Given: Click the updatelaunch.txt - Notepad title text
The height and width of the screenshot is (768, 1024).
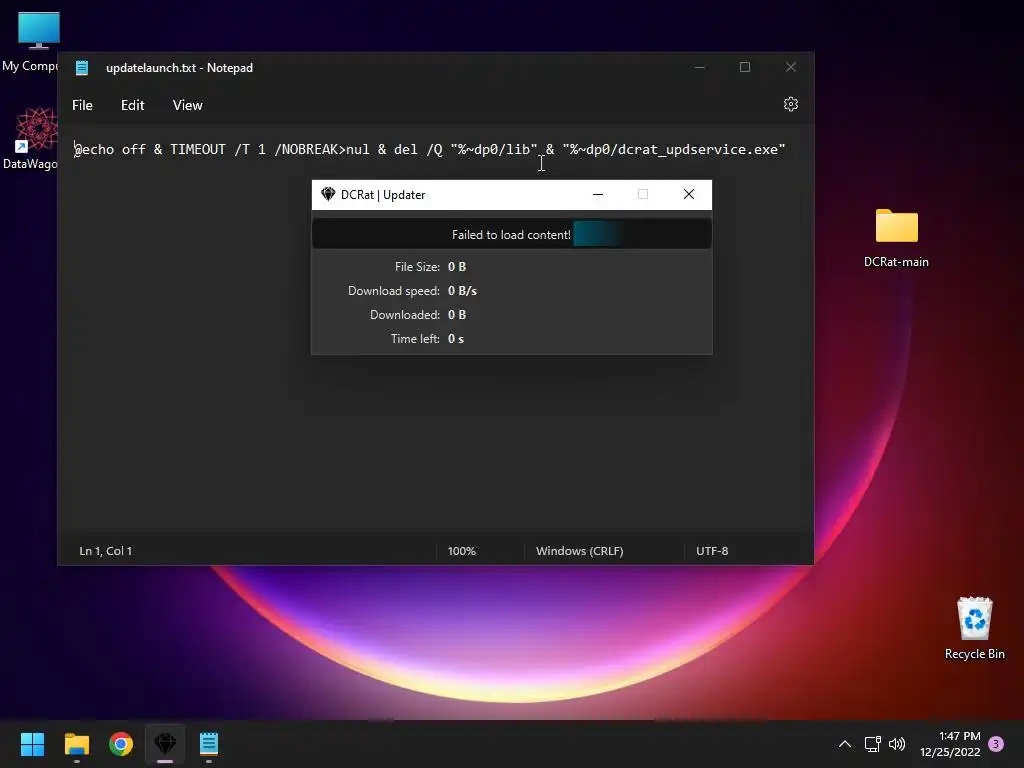Looking at the screenshot, I should [x=179, y=68].
